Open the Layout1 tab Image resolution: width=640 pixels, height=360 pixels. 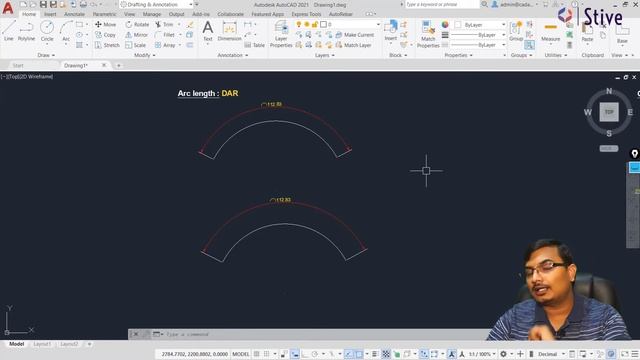point(42,344)
